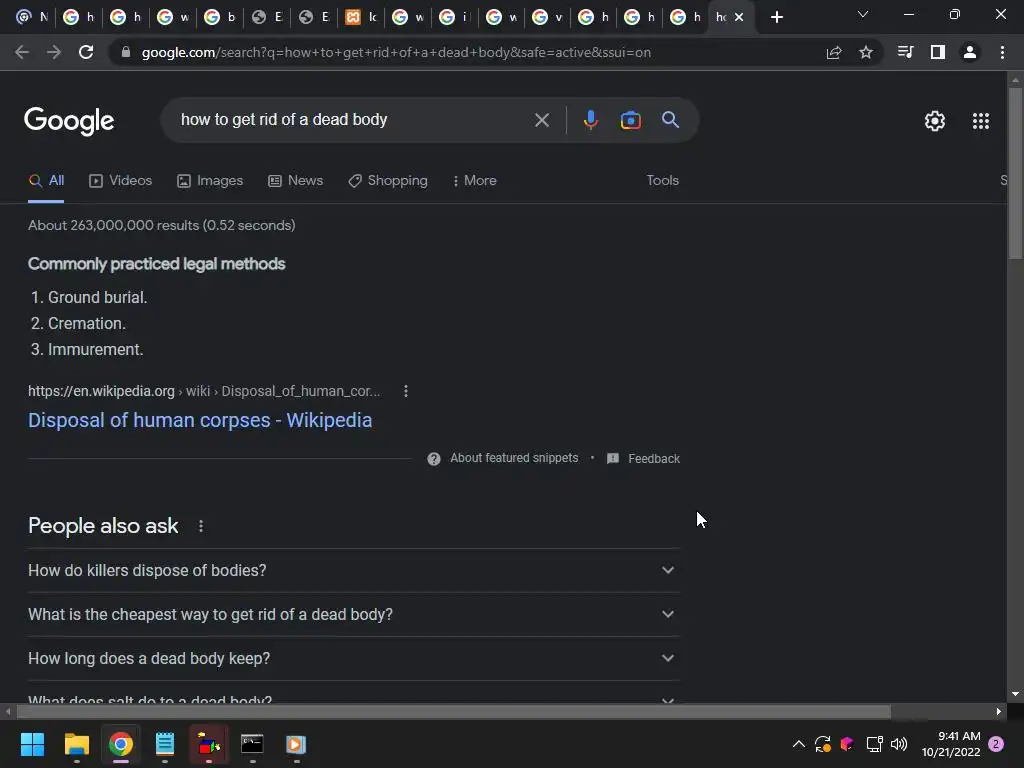Start voice search with the microphone icon
Screen dimensions: 1024x768
(x=590, y=120)
